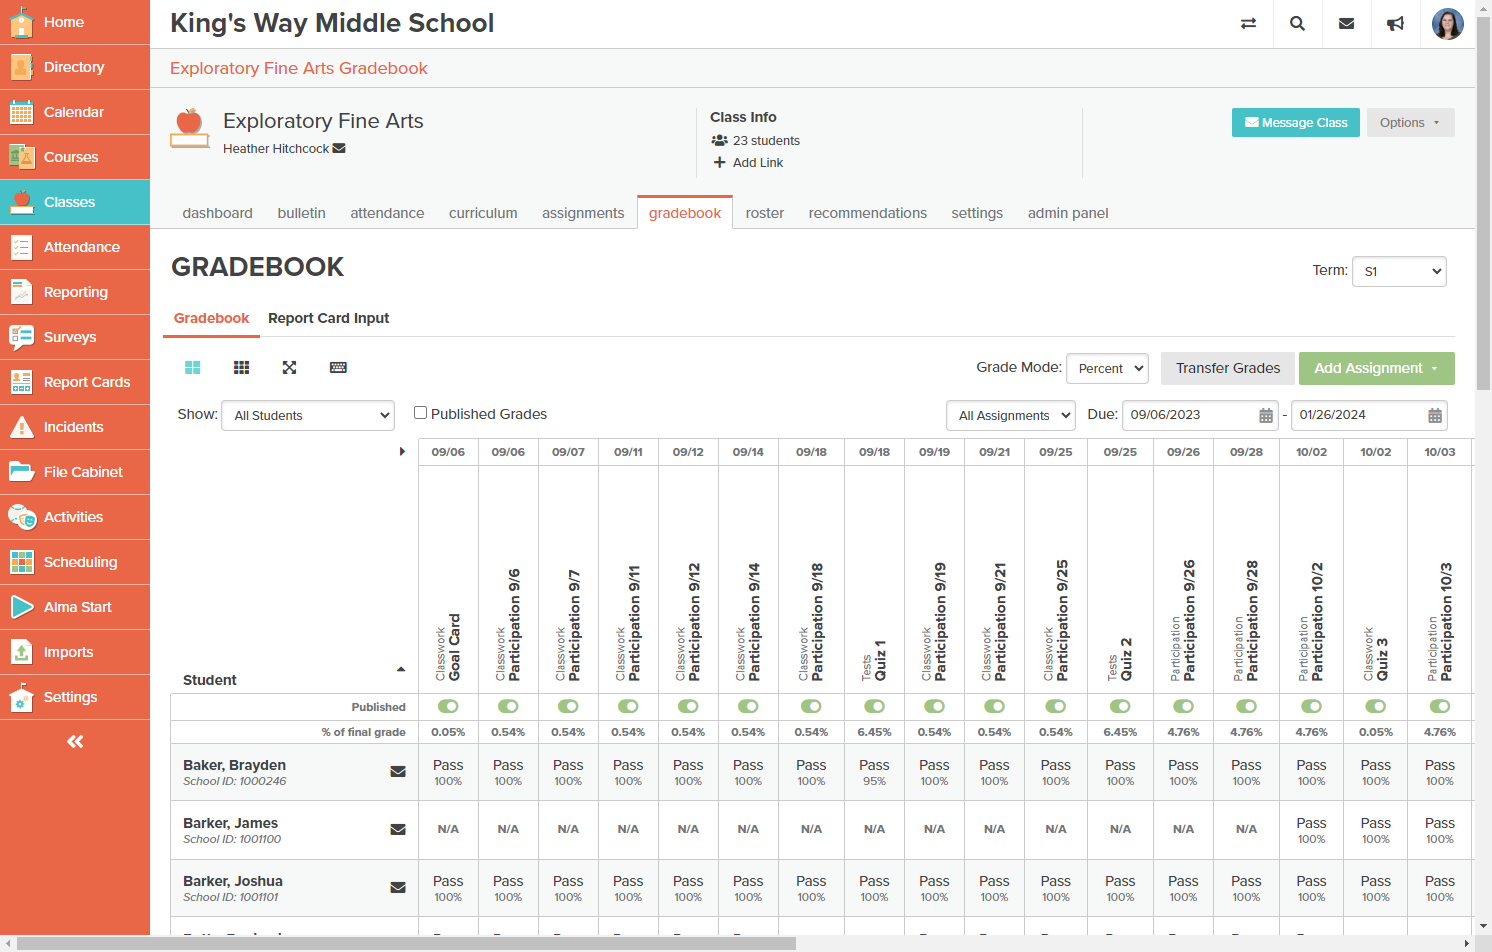This screenshot has width=1492, height=952.
Task: Email teacher Heather Hitchcock via envelope icon
Action: pyautogui.click(x=339, y=148)
